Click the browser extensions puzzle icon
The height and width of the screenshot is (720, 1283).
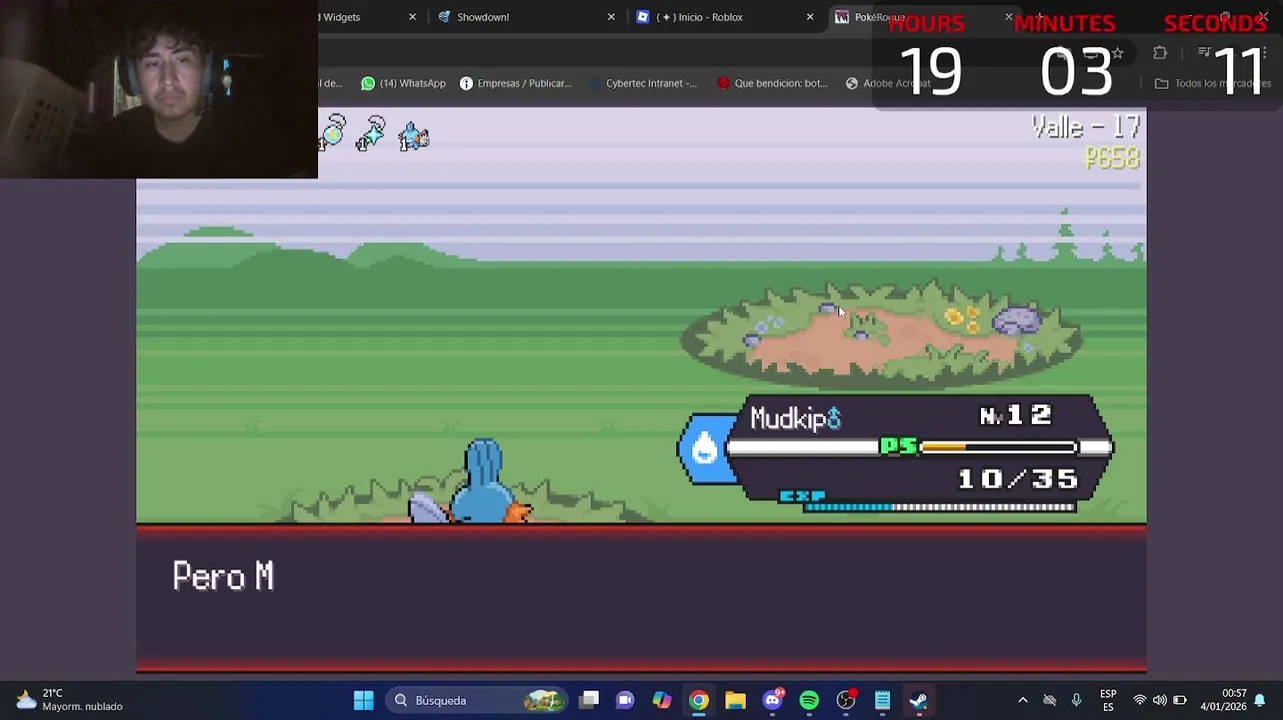[1160, 53]
